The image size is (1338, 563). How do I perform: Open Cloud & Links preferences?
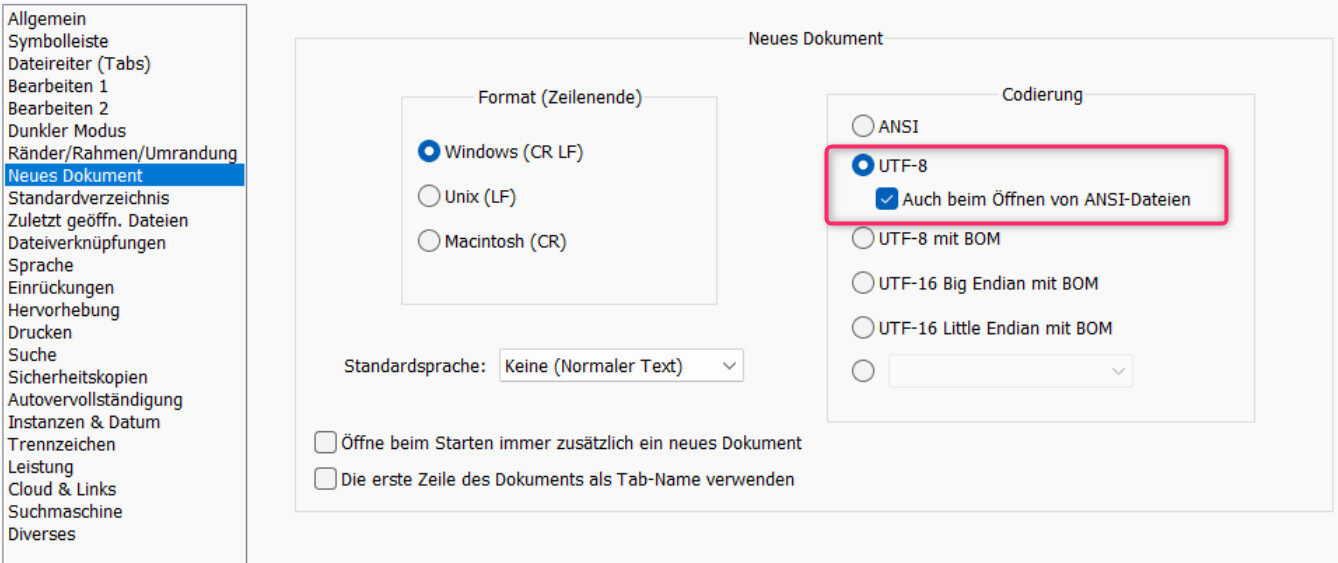click(62, 489)
